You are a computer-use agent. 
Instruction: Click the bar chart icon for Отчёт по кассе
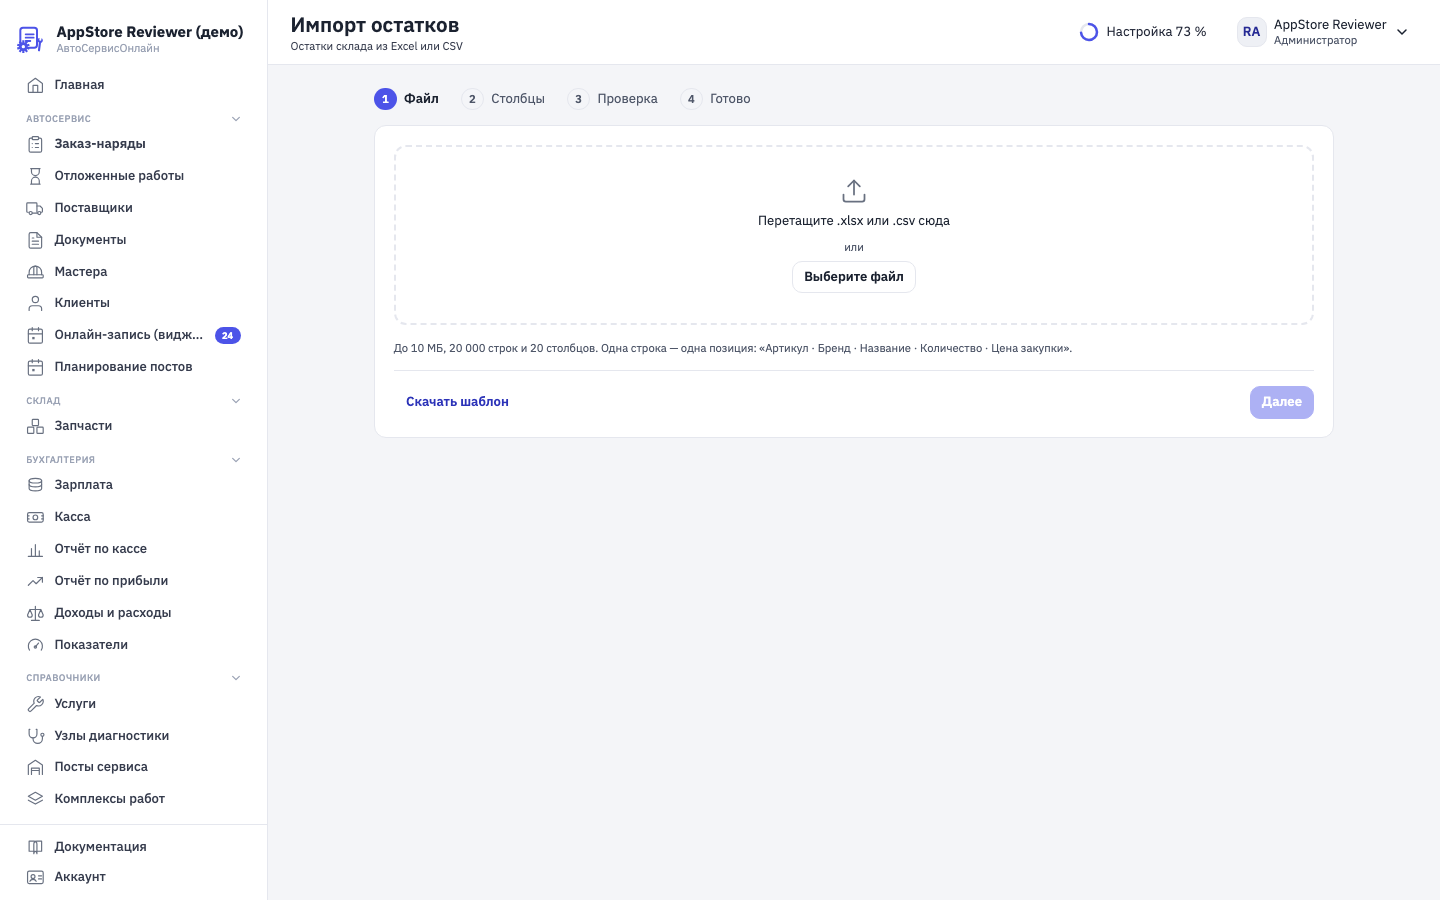(x=35, y=549)
